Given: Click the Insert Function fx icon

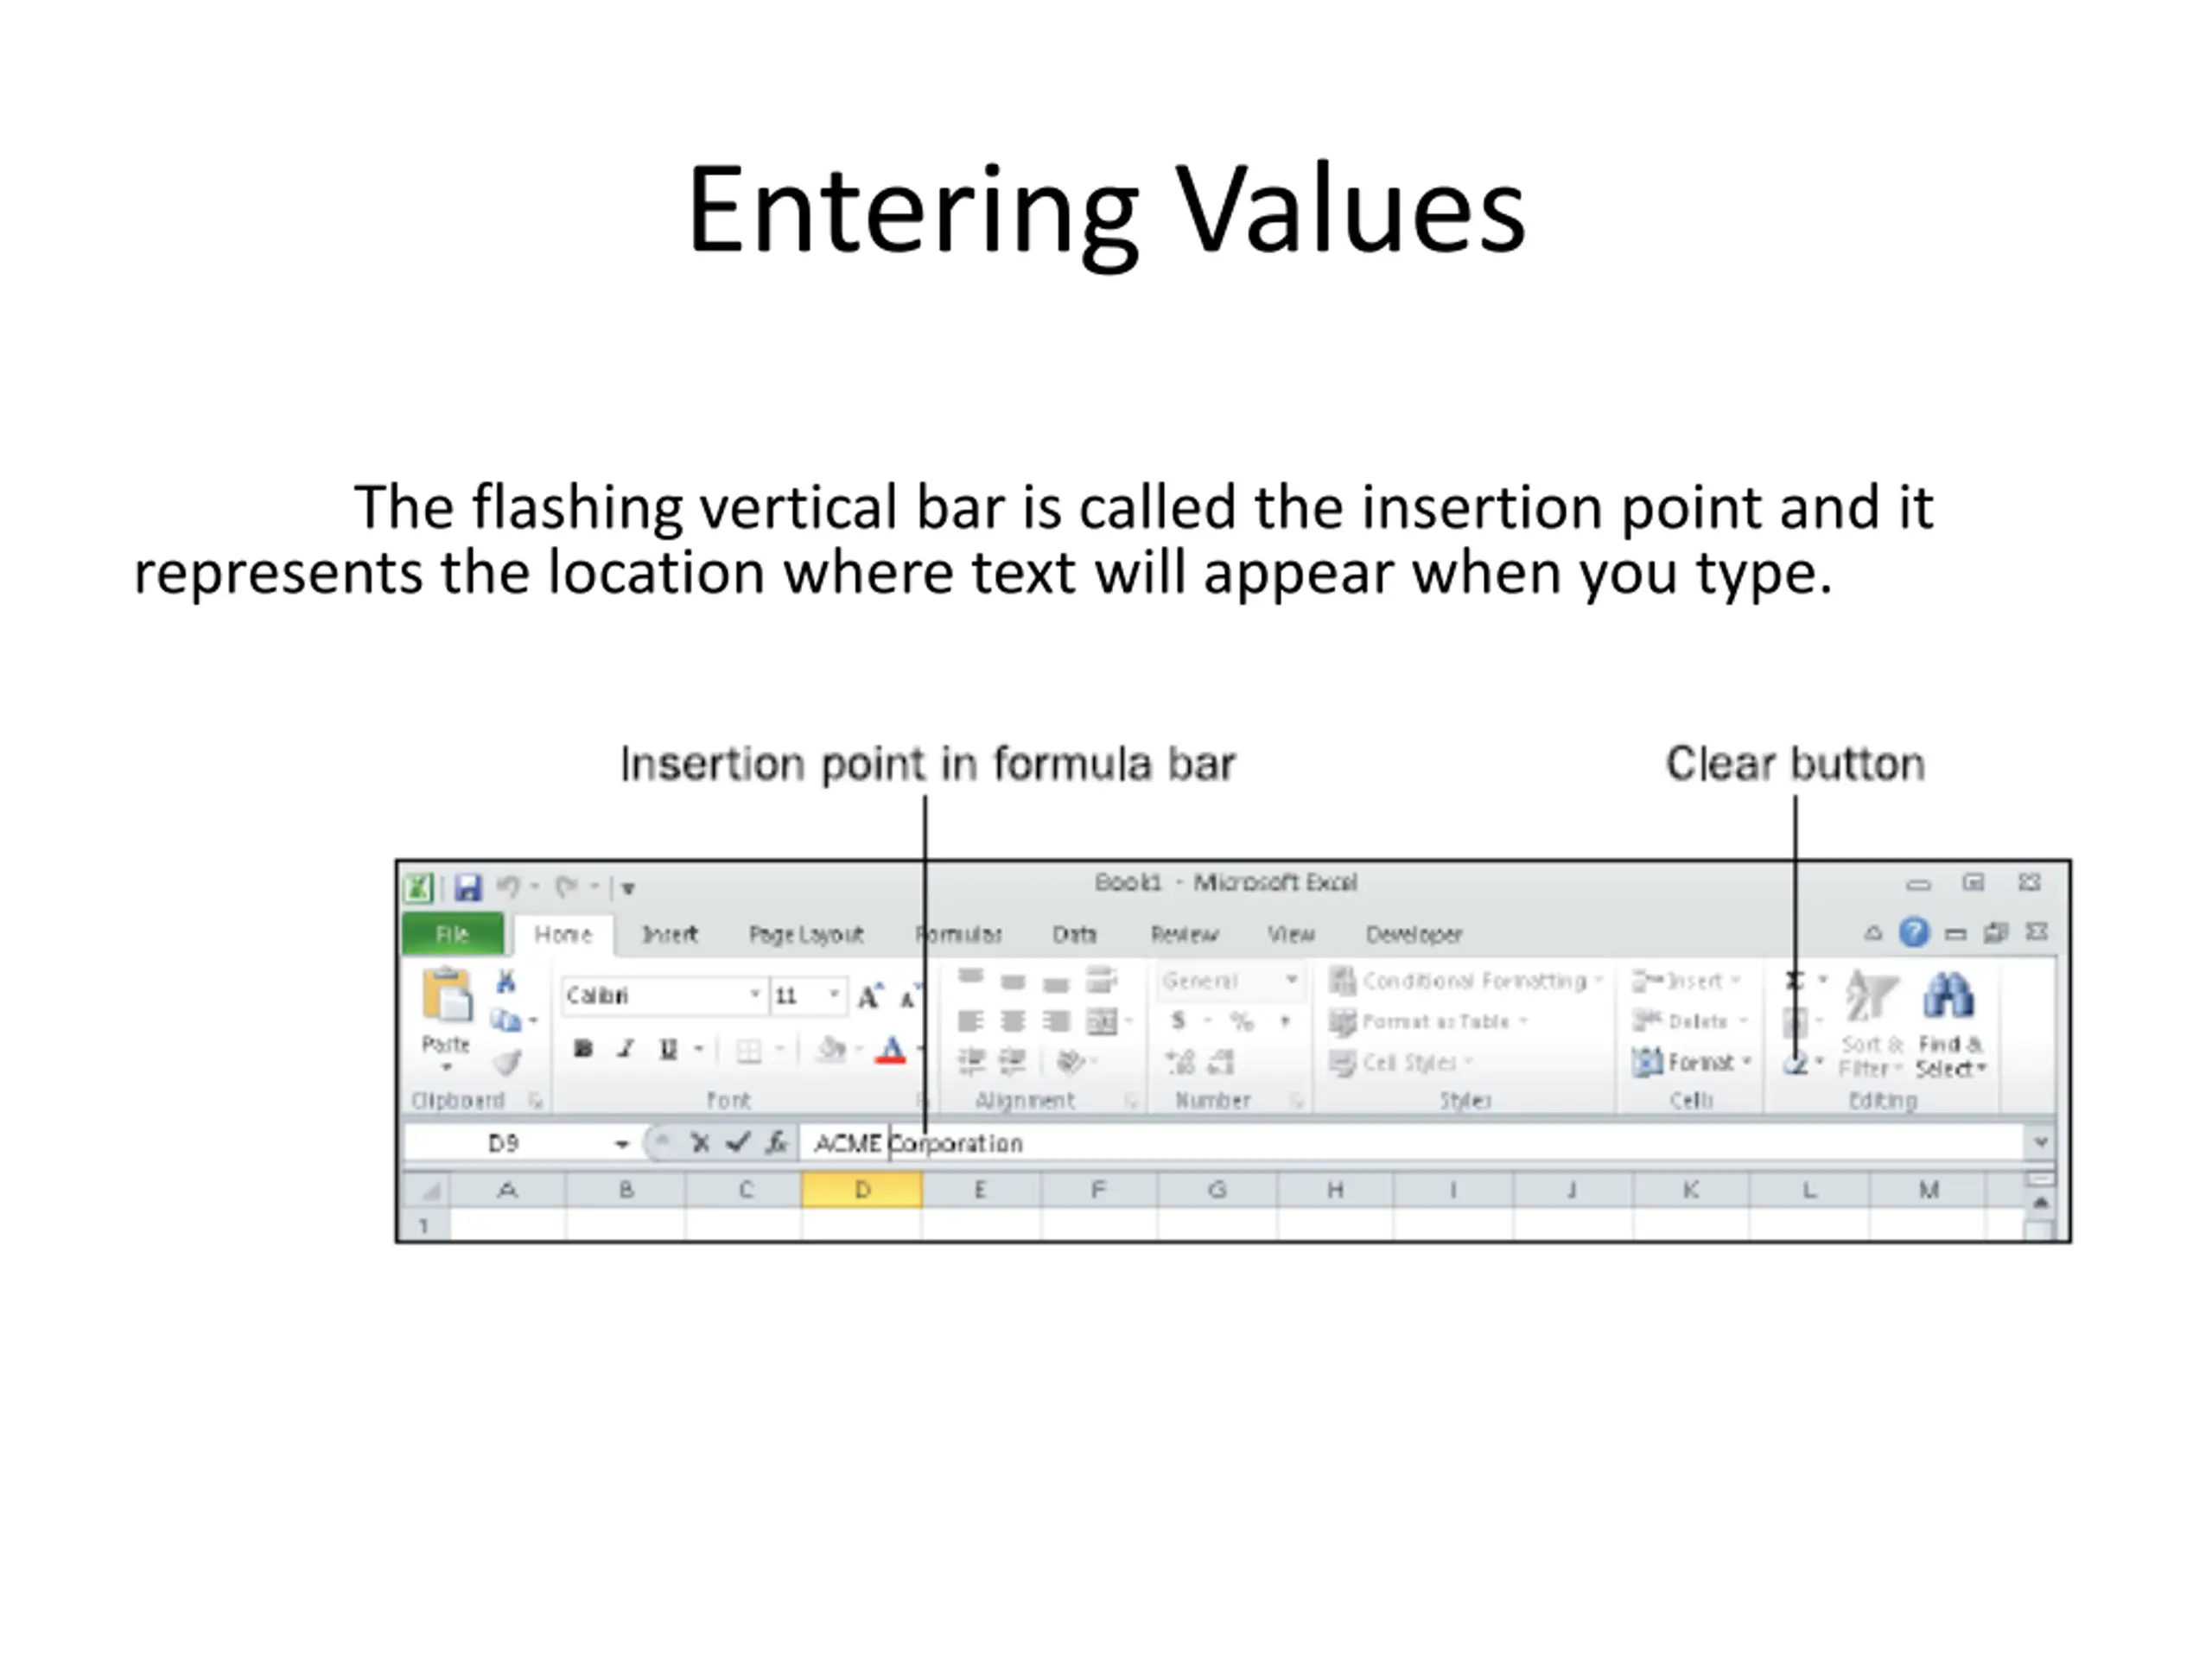Looking at the screenshot, I should point(776,1142).
